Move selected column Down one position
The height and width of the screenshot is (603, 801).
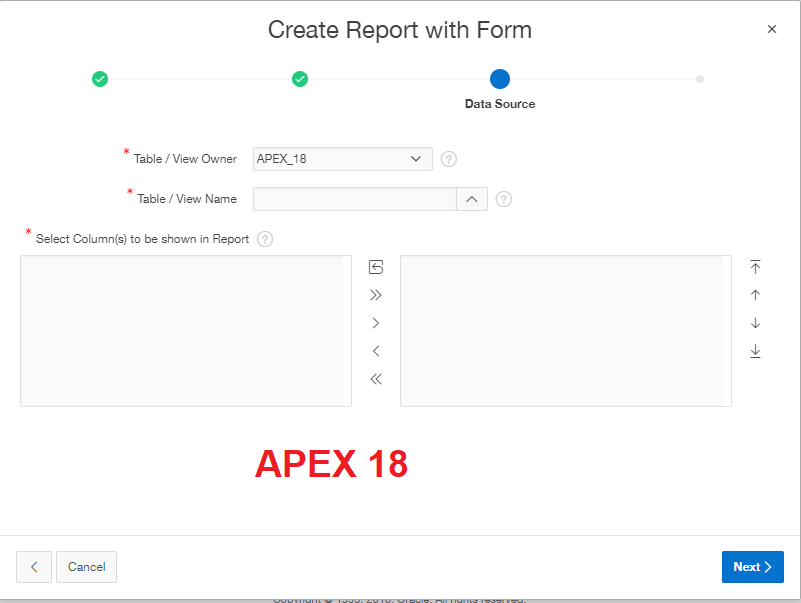[755, 323]
